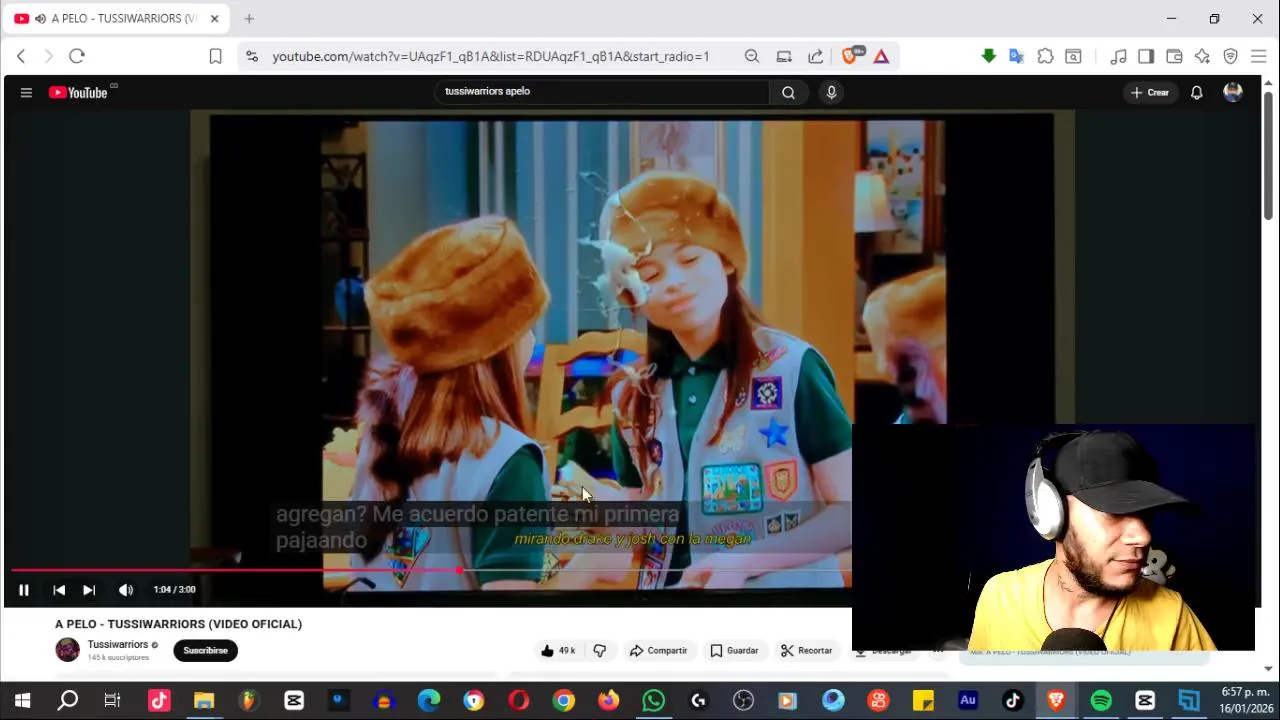The image size is (1280, 720).
Task: Open the YouTube guide hamburger menu
Action: (26, 93)
